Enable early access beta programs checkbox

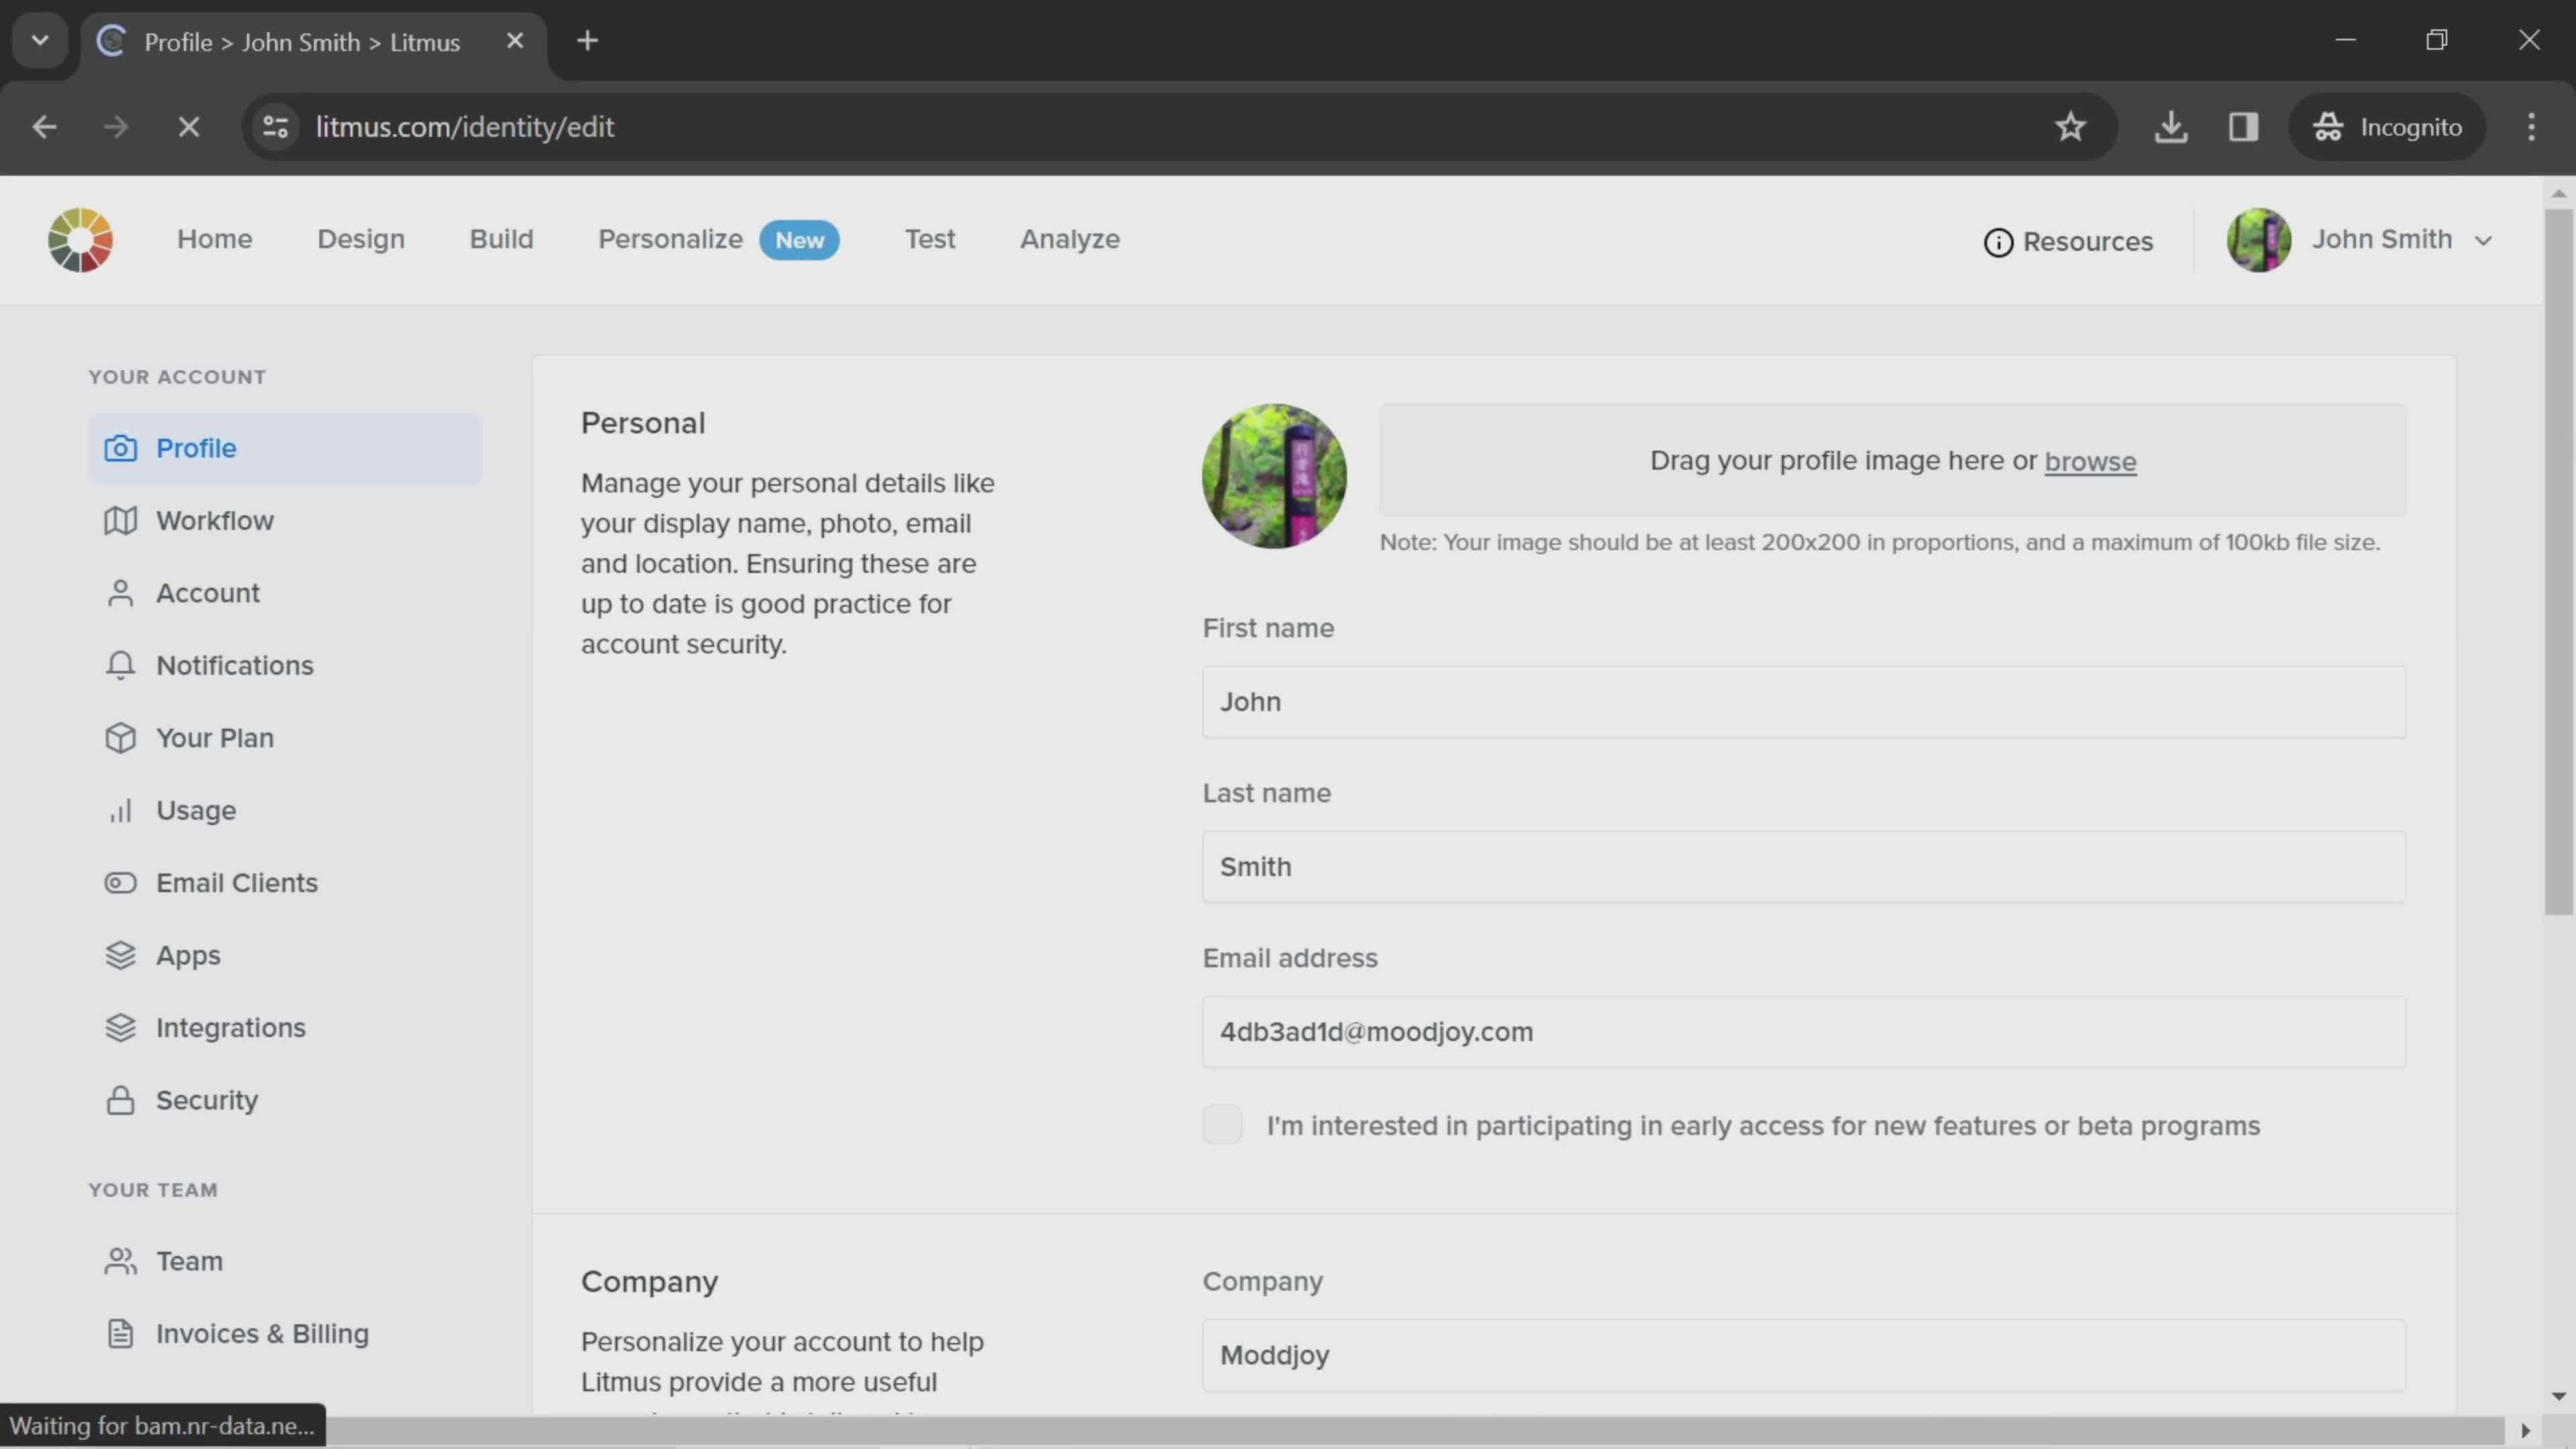[x=1222, y=1125]
